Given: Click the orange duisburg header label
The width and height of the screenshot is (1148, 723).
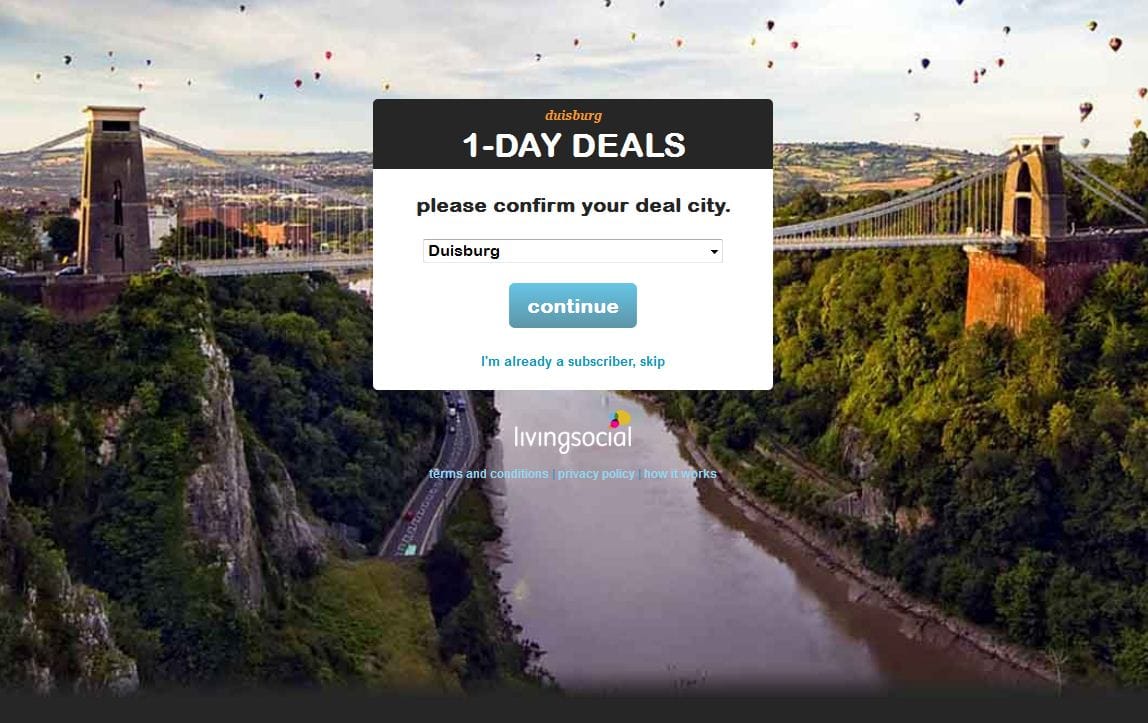Looking at the screenshot, I should pyautogui.click(x=573, y=115).
